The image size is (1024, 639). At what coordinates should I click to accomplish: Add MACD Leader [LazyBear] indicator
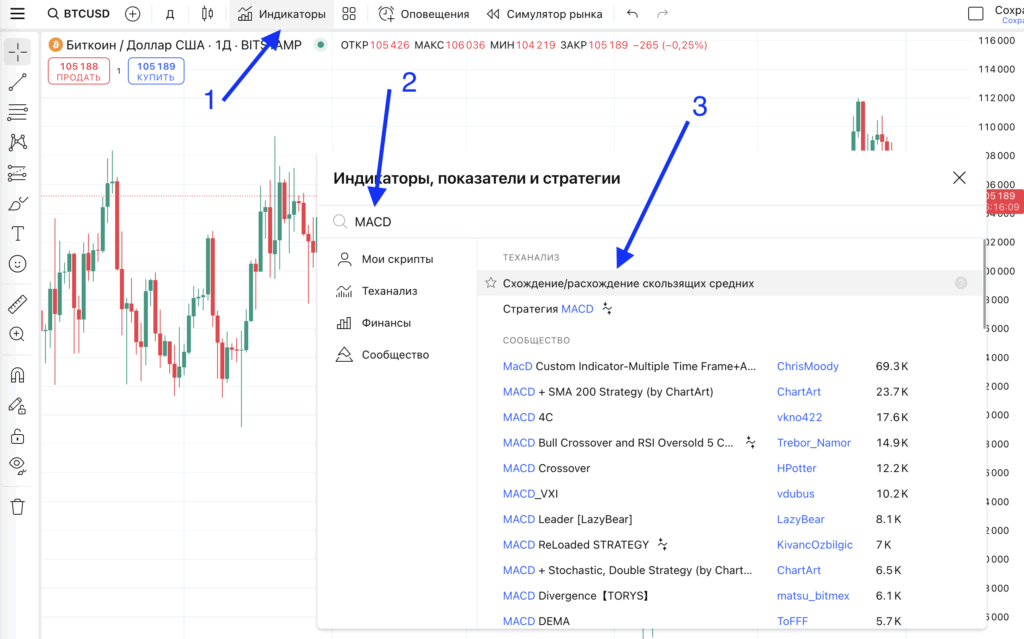pyautogui.click(x=568, y=519)
